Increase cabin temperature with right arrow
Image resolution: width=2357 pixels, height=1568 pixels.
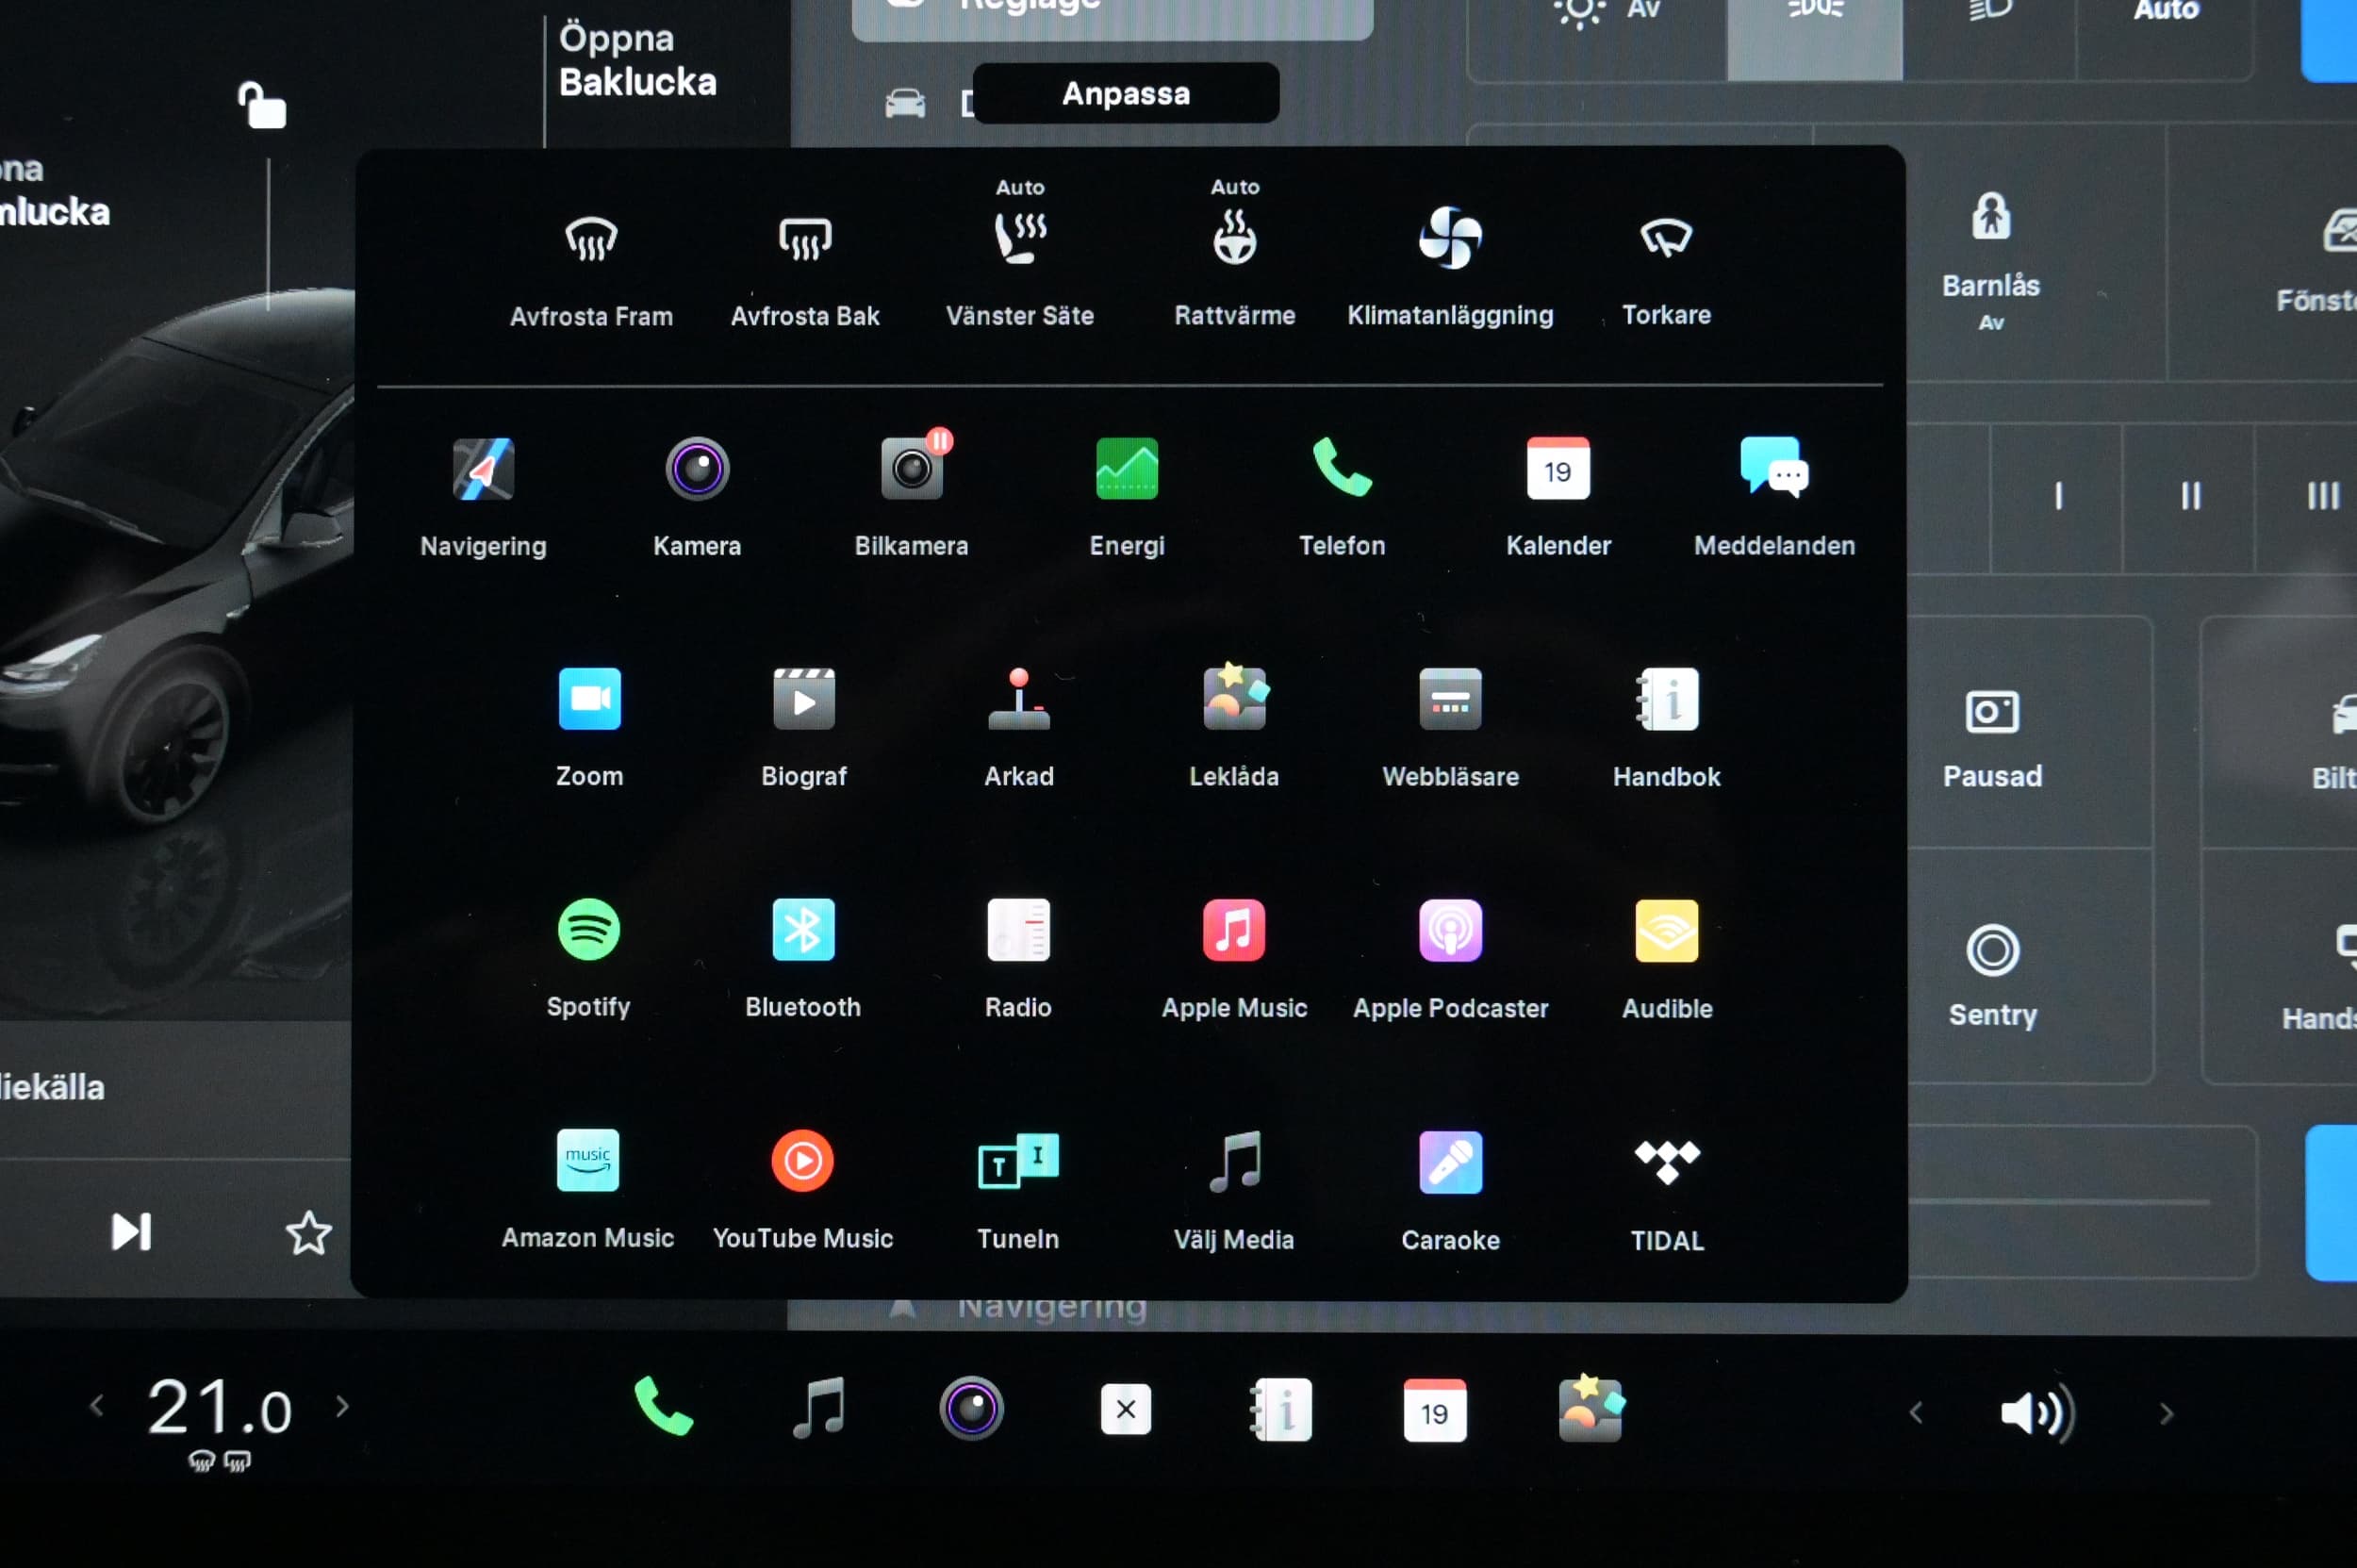coord(343,1406)
